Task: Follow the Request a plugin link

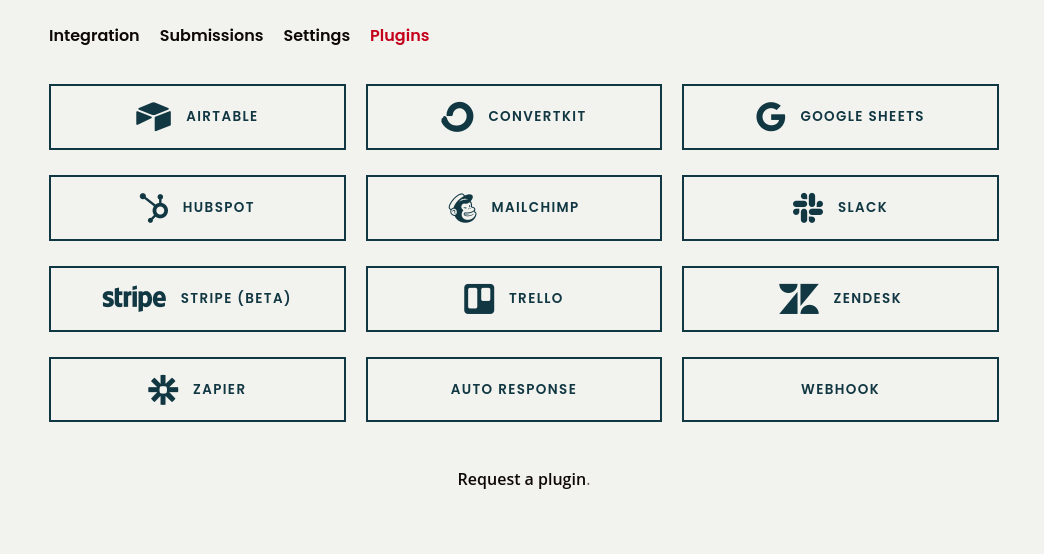Action: pos(522,480)
